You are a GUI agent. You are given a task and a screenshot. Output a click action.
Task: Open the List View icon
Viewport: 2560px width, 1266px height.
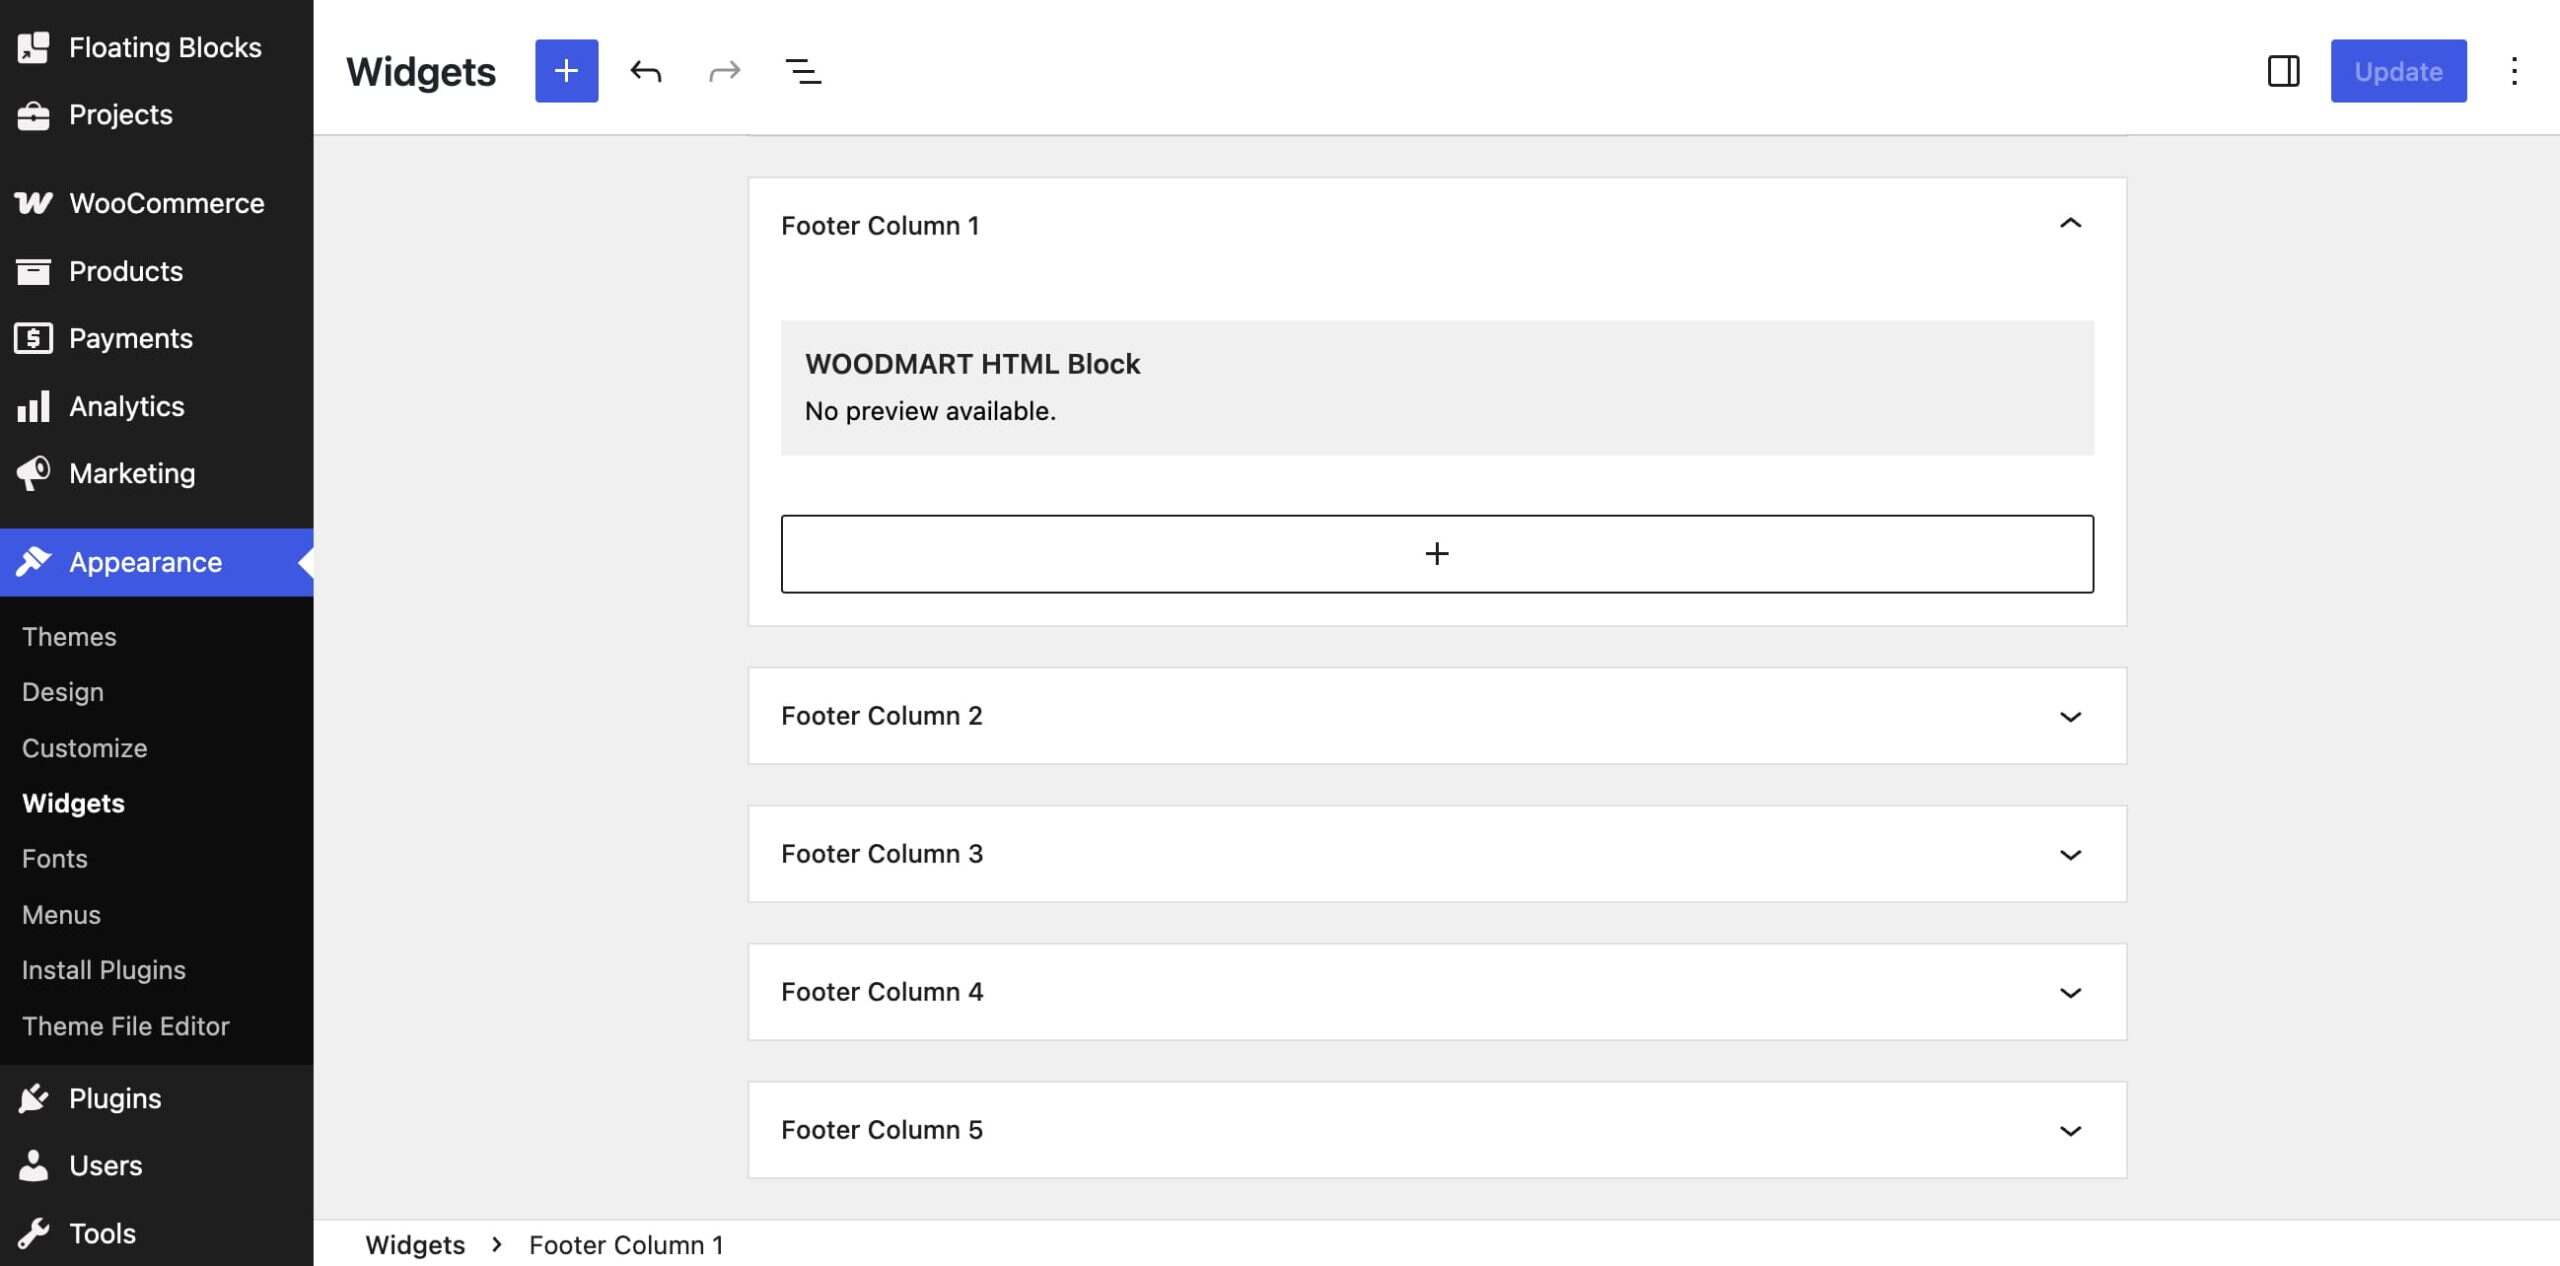(x=803, y=71)
